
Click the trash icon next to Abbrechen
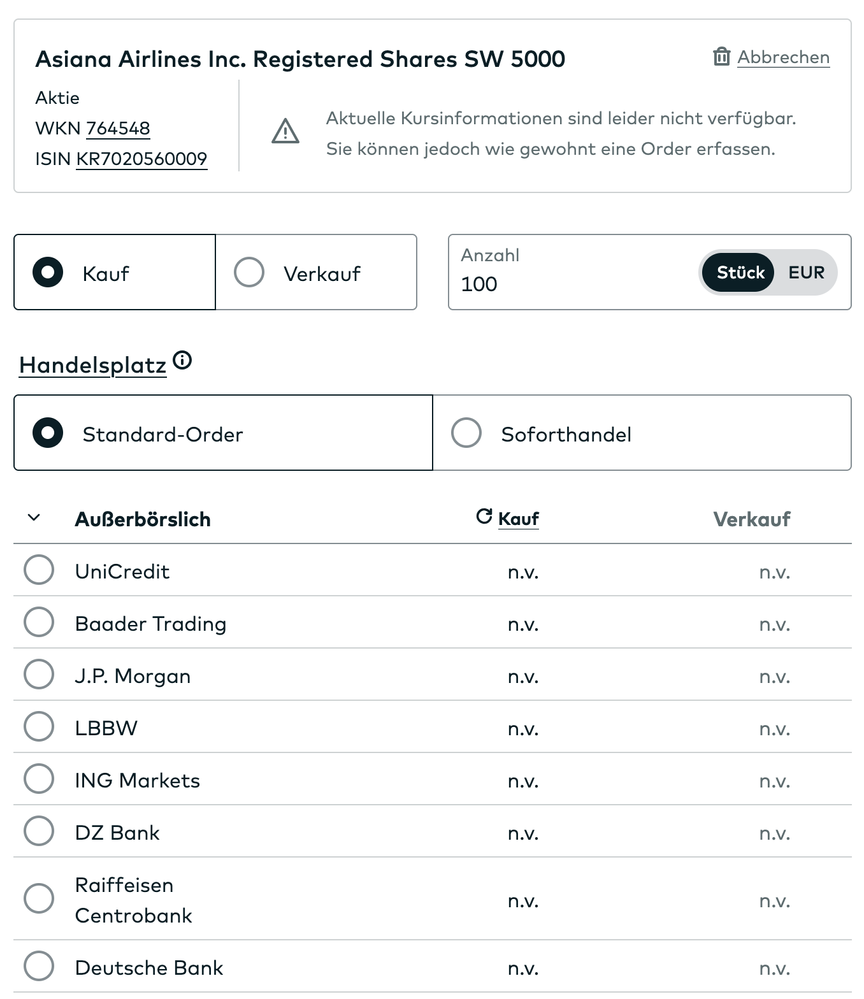(x=721, y=57)
